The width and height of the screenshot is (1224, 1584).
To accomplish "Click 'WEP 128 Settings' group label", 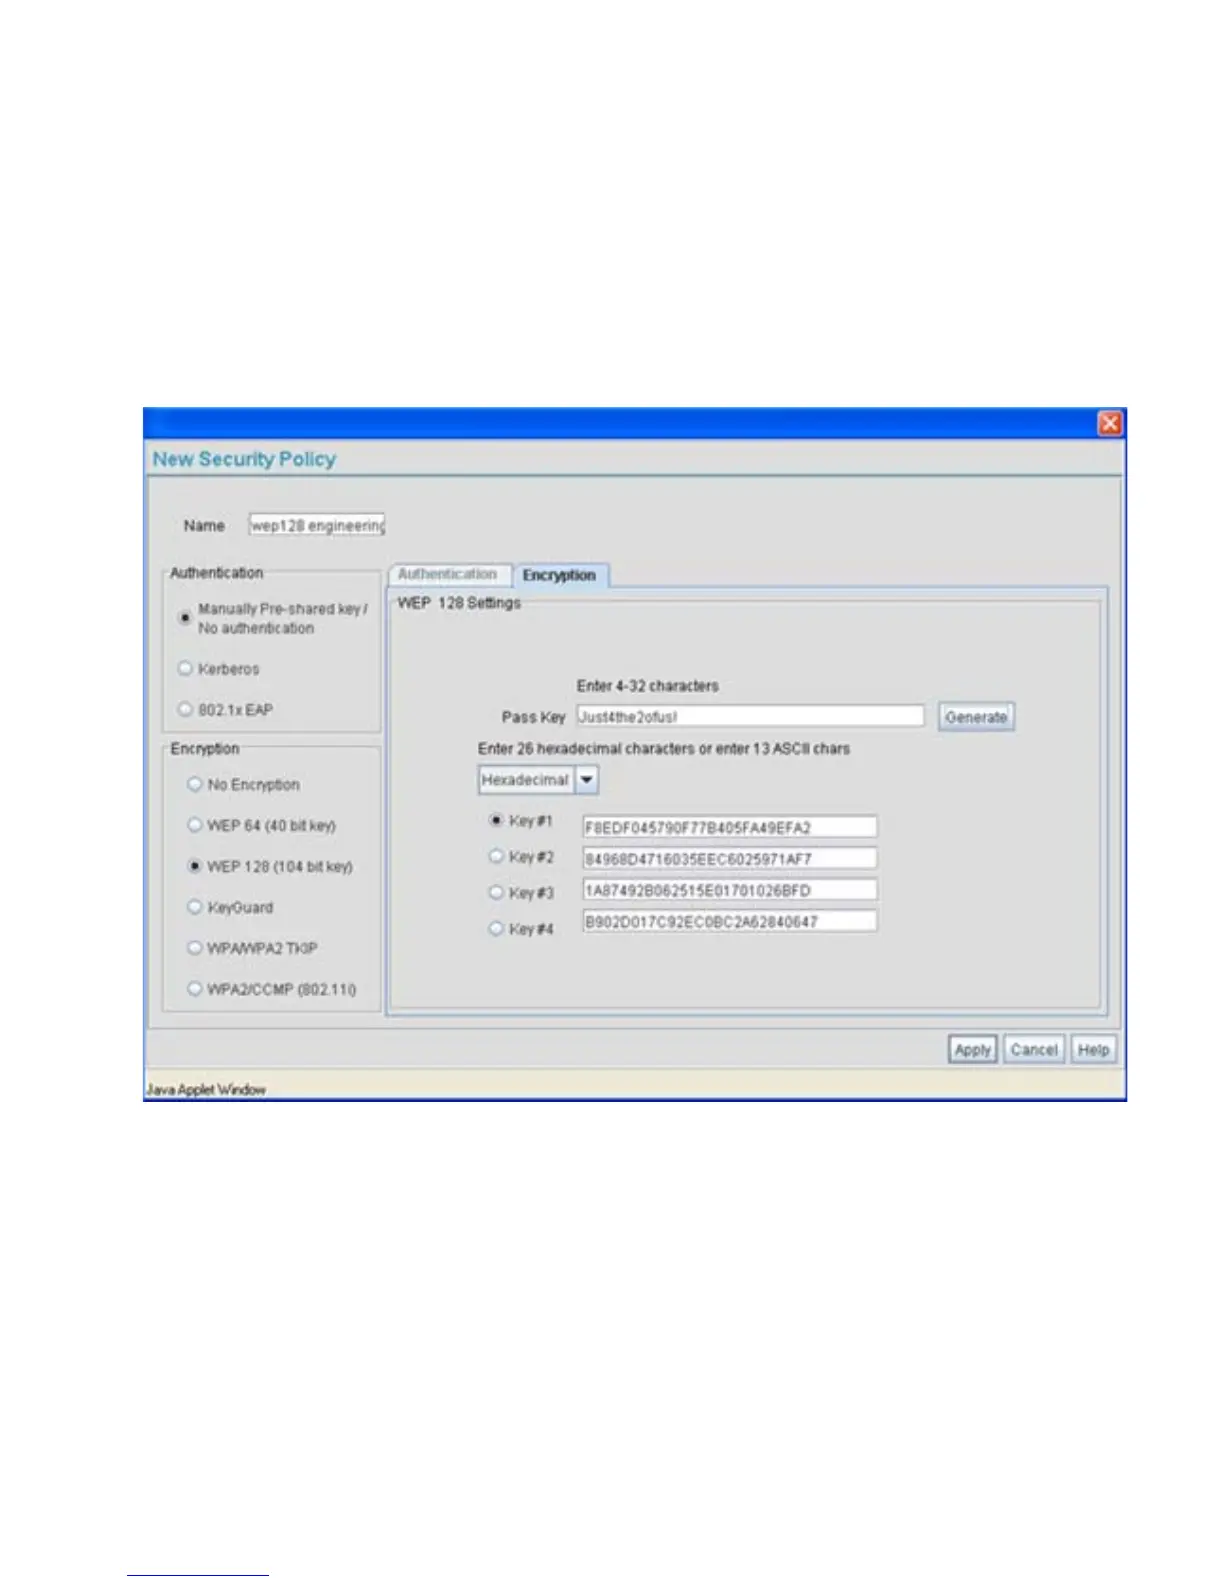I will [459, 603].
